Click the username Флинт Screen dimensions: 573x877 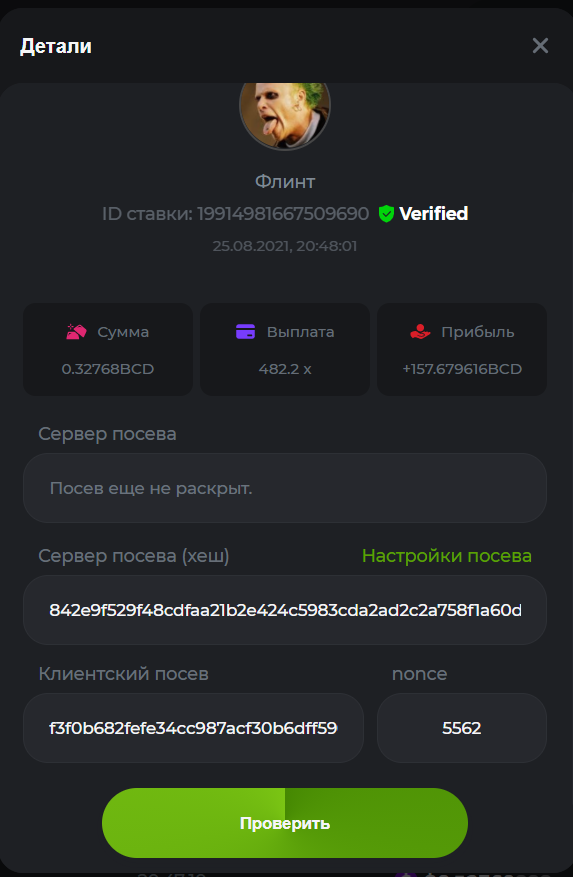click(x=285, y=181)
